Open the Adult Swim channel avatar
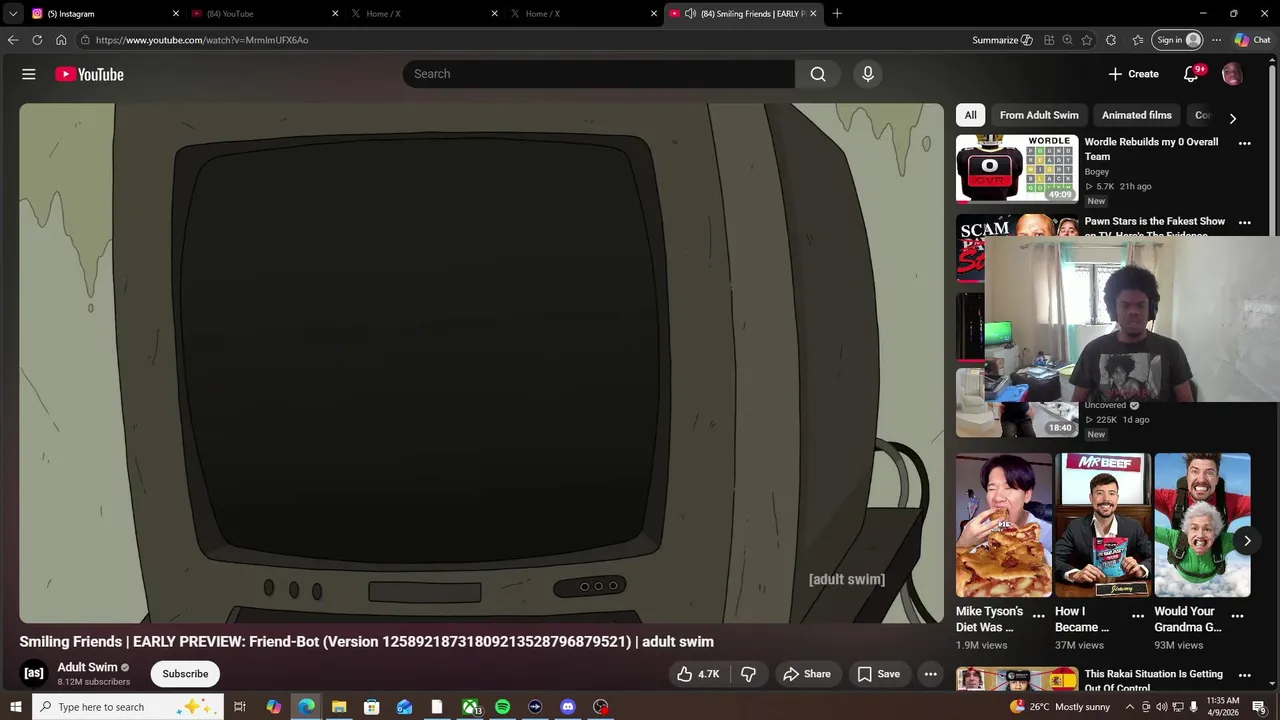 [x=34, y=673]
